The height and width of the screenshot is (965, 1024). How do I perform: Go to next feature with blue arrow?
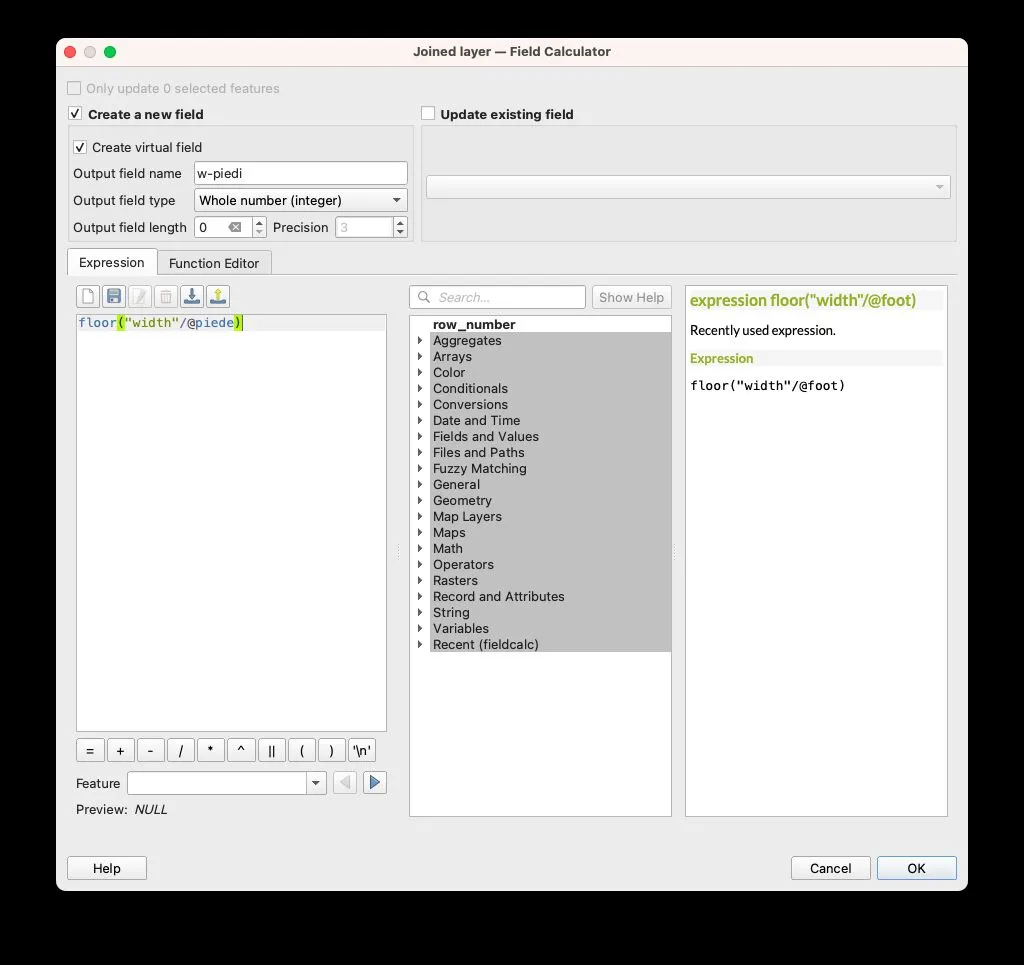click(x=375, y=783)
